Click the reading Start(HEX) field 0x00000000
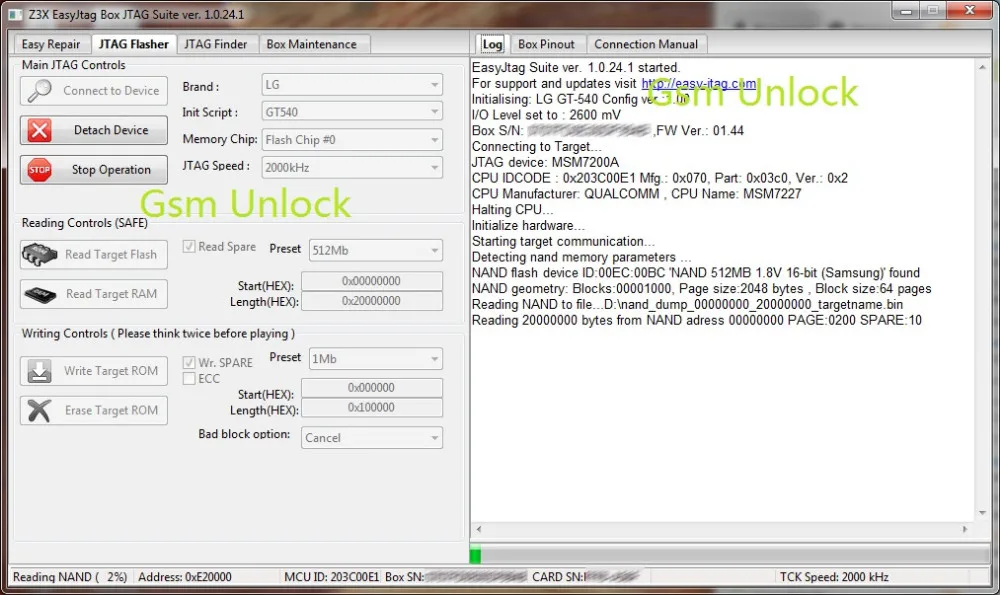Screen dimensions: 1000x595 coord(372,281)
